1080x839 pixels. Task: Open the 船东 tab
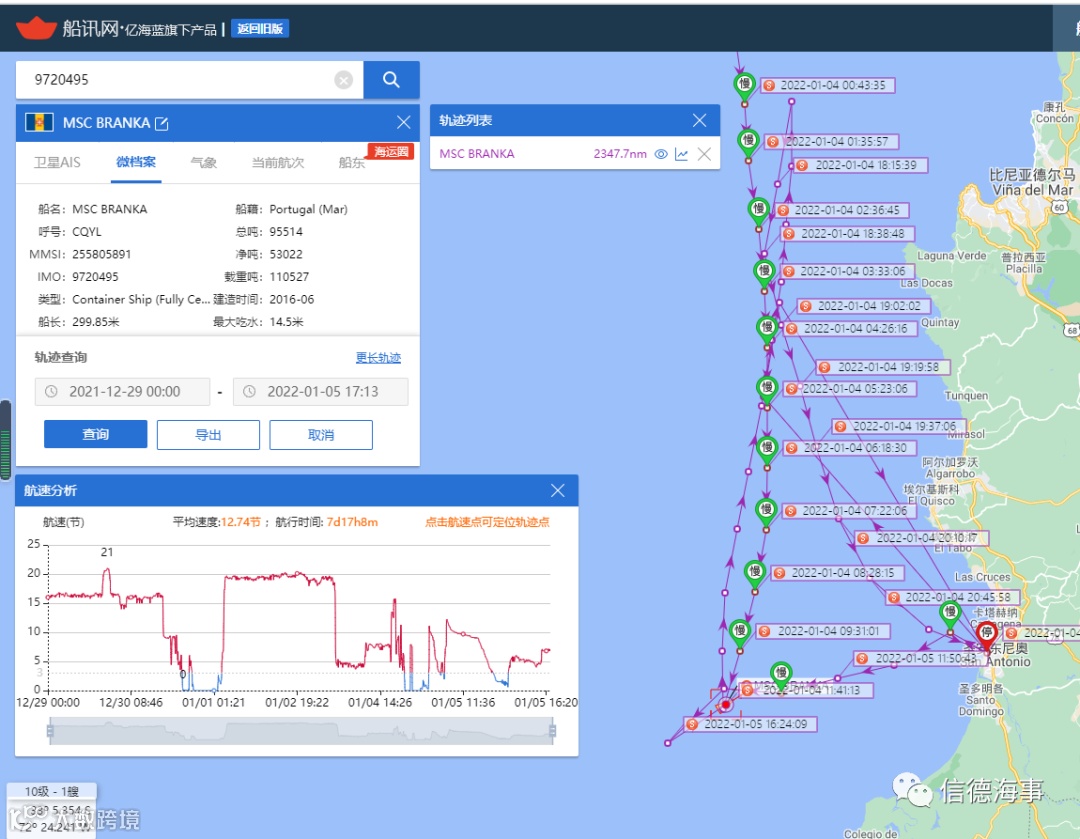click(x=352, y=163)
